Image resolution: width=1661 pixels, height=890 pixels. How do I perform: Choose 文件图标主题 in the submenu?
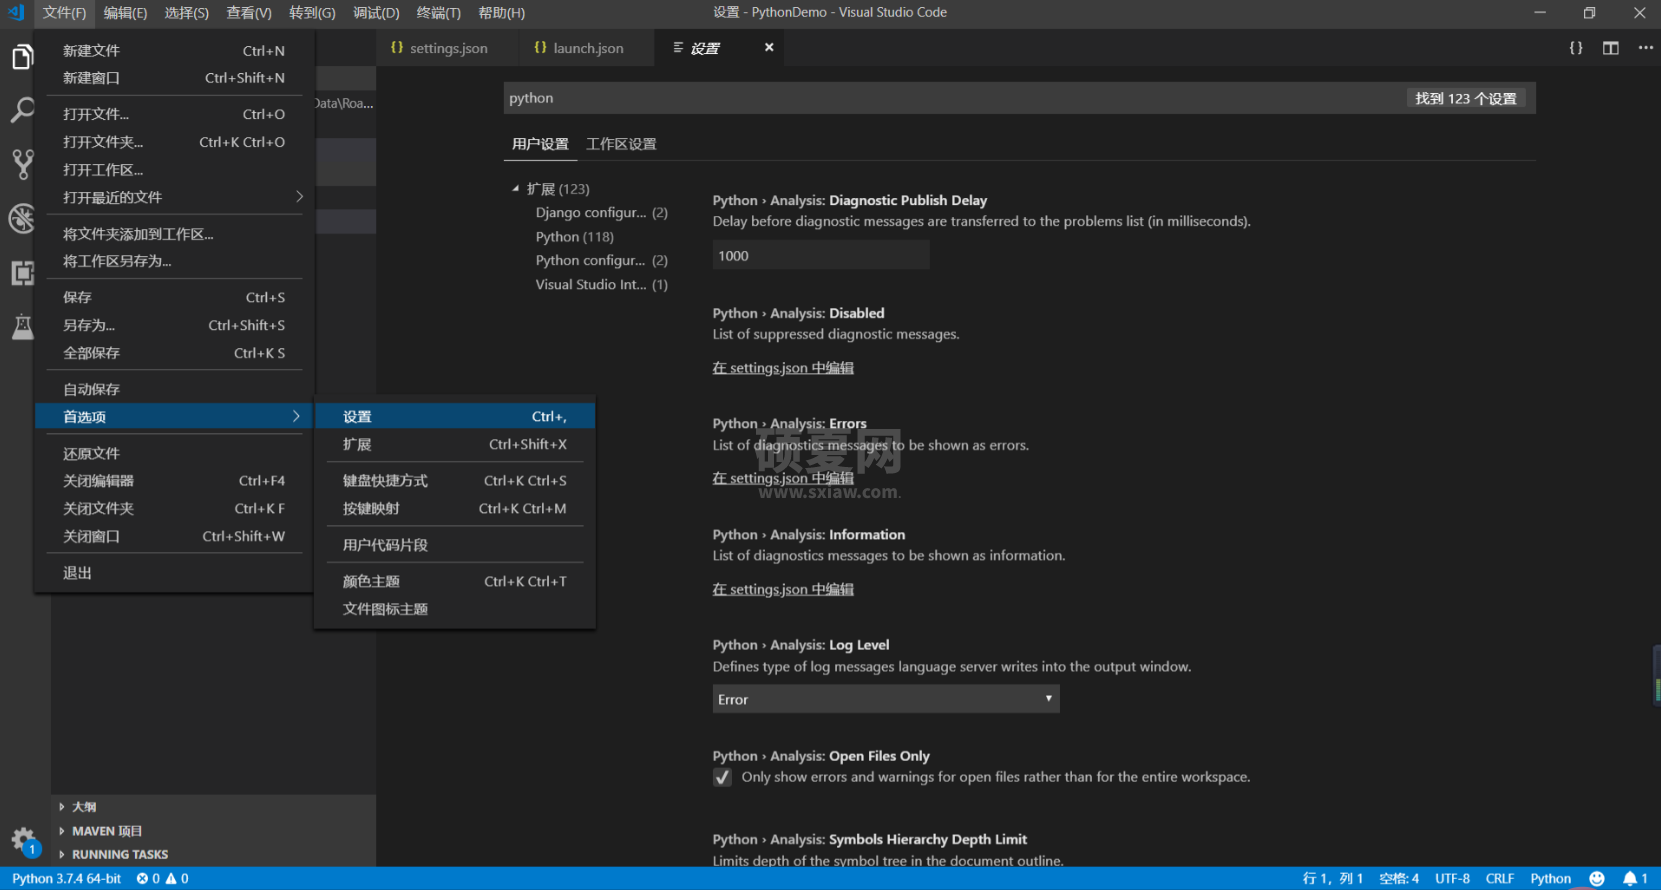[455, 609]
